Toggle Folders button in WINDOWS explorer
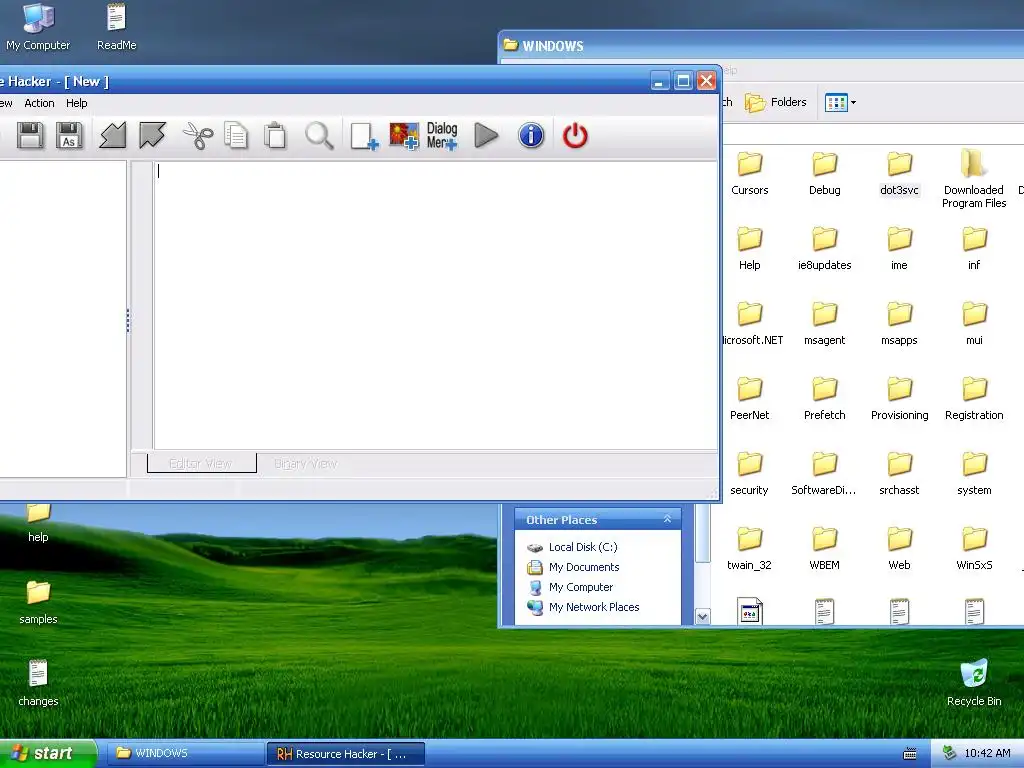Image resolution: width=1024 pixels, height=768 pixels. pyautogui.click(x=776, y=102)
